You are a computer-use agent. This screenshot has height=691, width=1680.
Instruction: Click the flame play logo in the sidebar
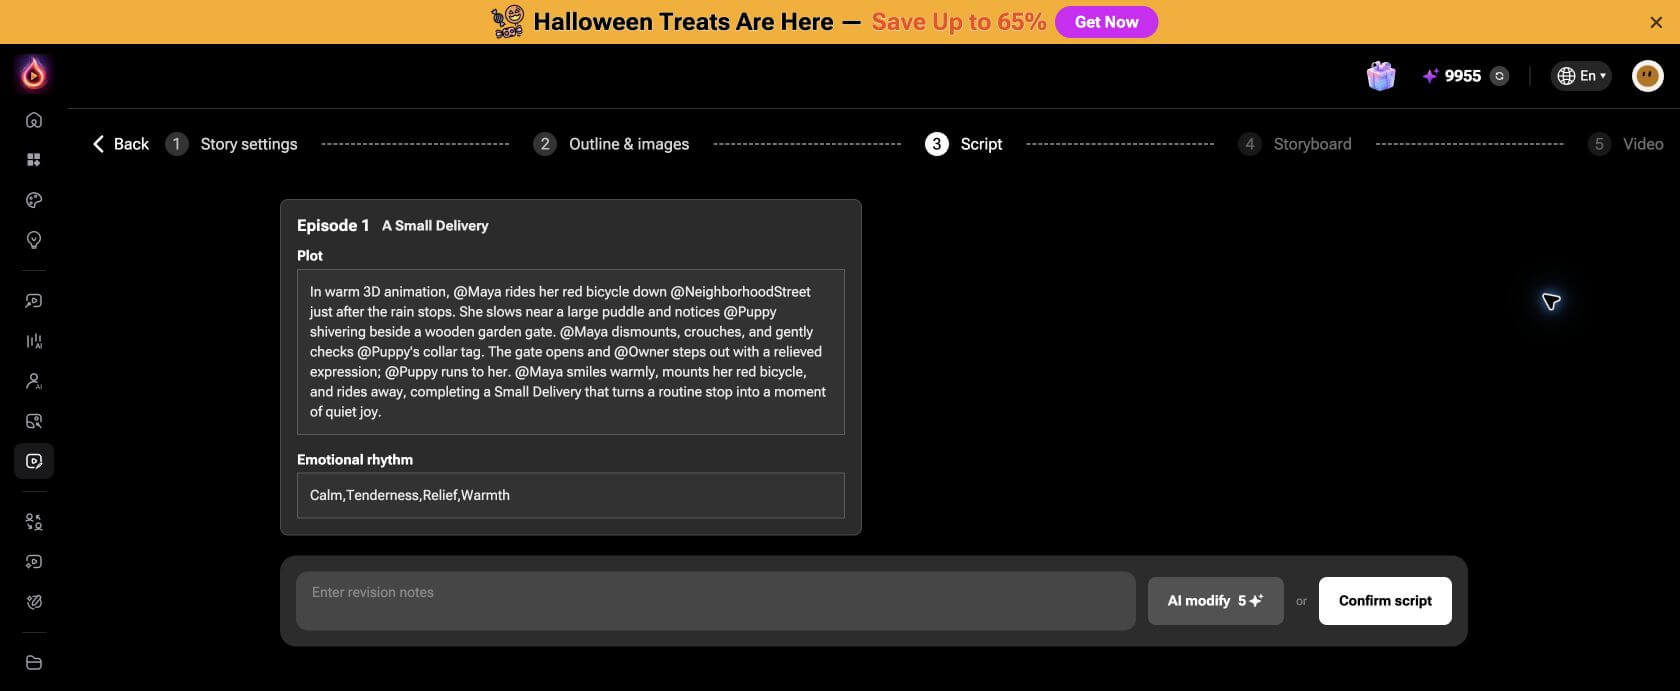(34, 73)
